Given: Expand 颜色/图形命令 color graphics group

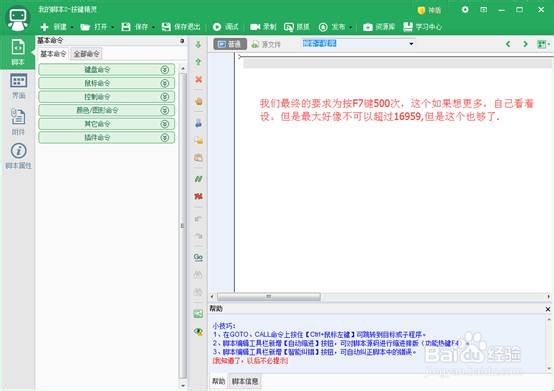Looking at the screenshot, I should [106, 111].
